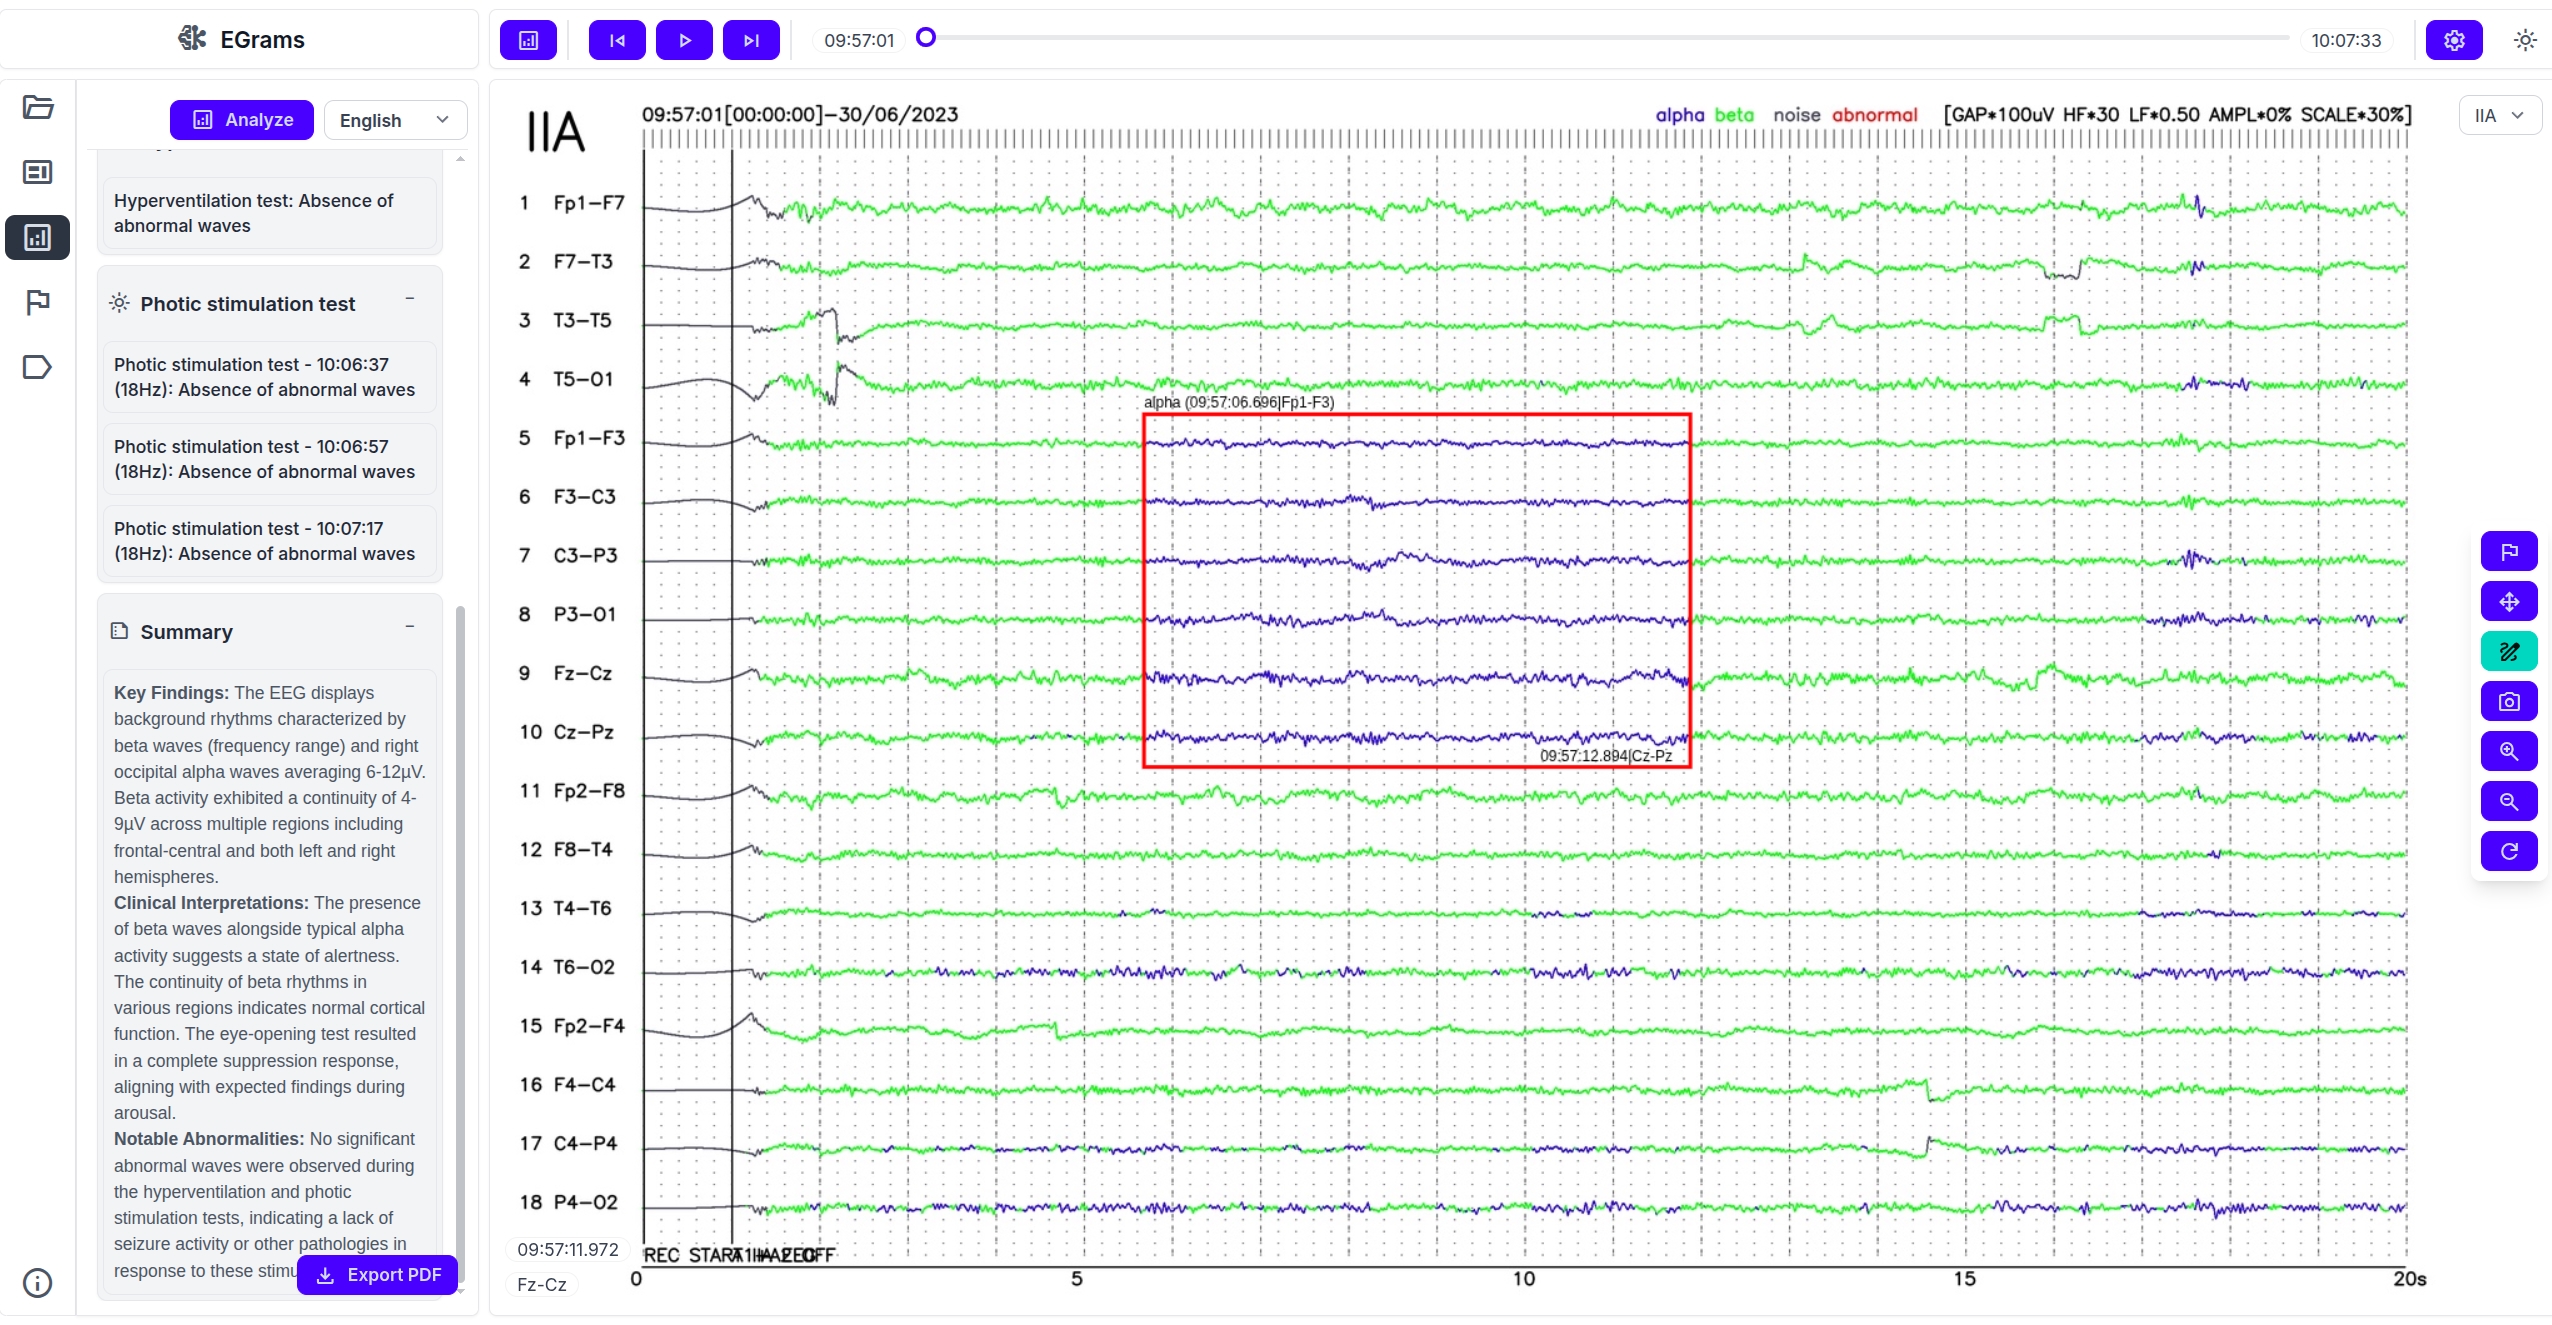Click the flag icon in left sidebar
The width and height of the screenshot is (2552, 1325).
tap(37, 302)
